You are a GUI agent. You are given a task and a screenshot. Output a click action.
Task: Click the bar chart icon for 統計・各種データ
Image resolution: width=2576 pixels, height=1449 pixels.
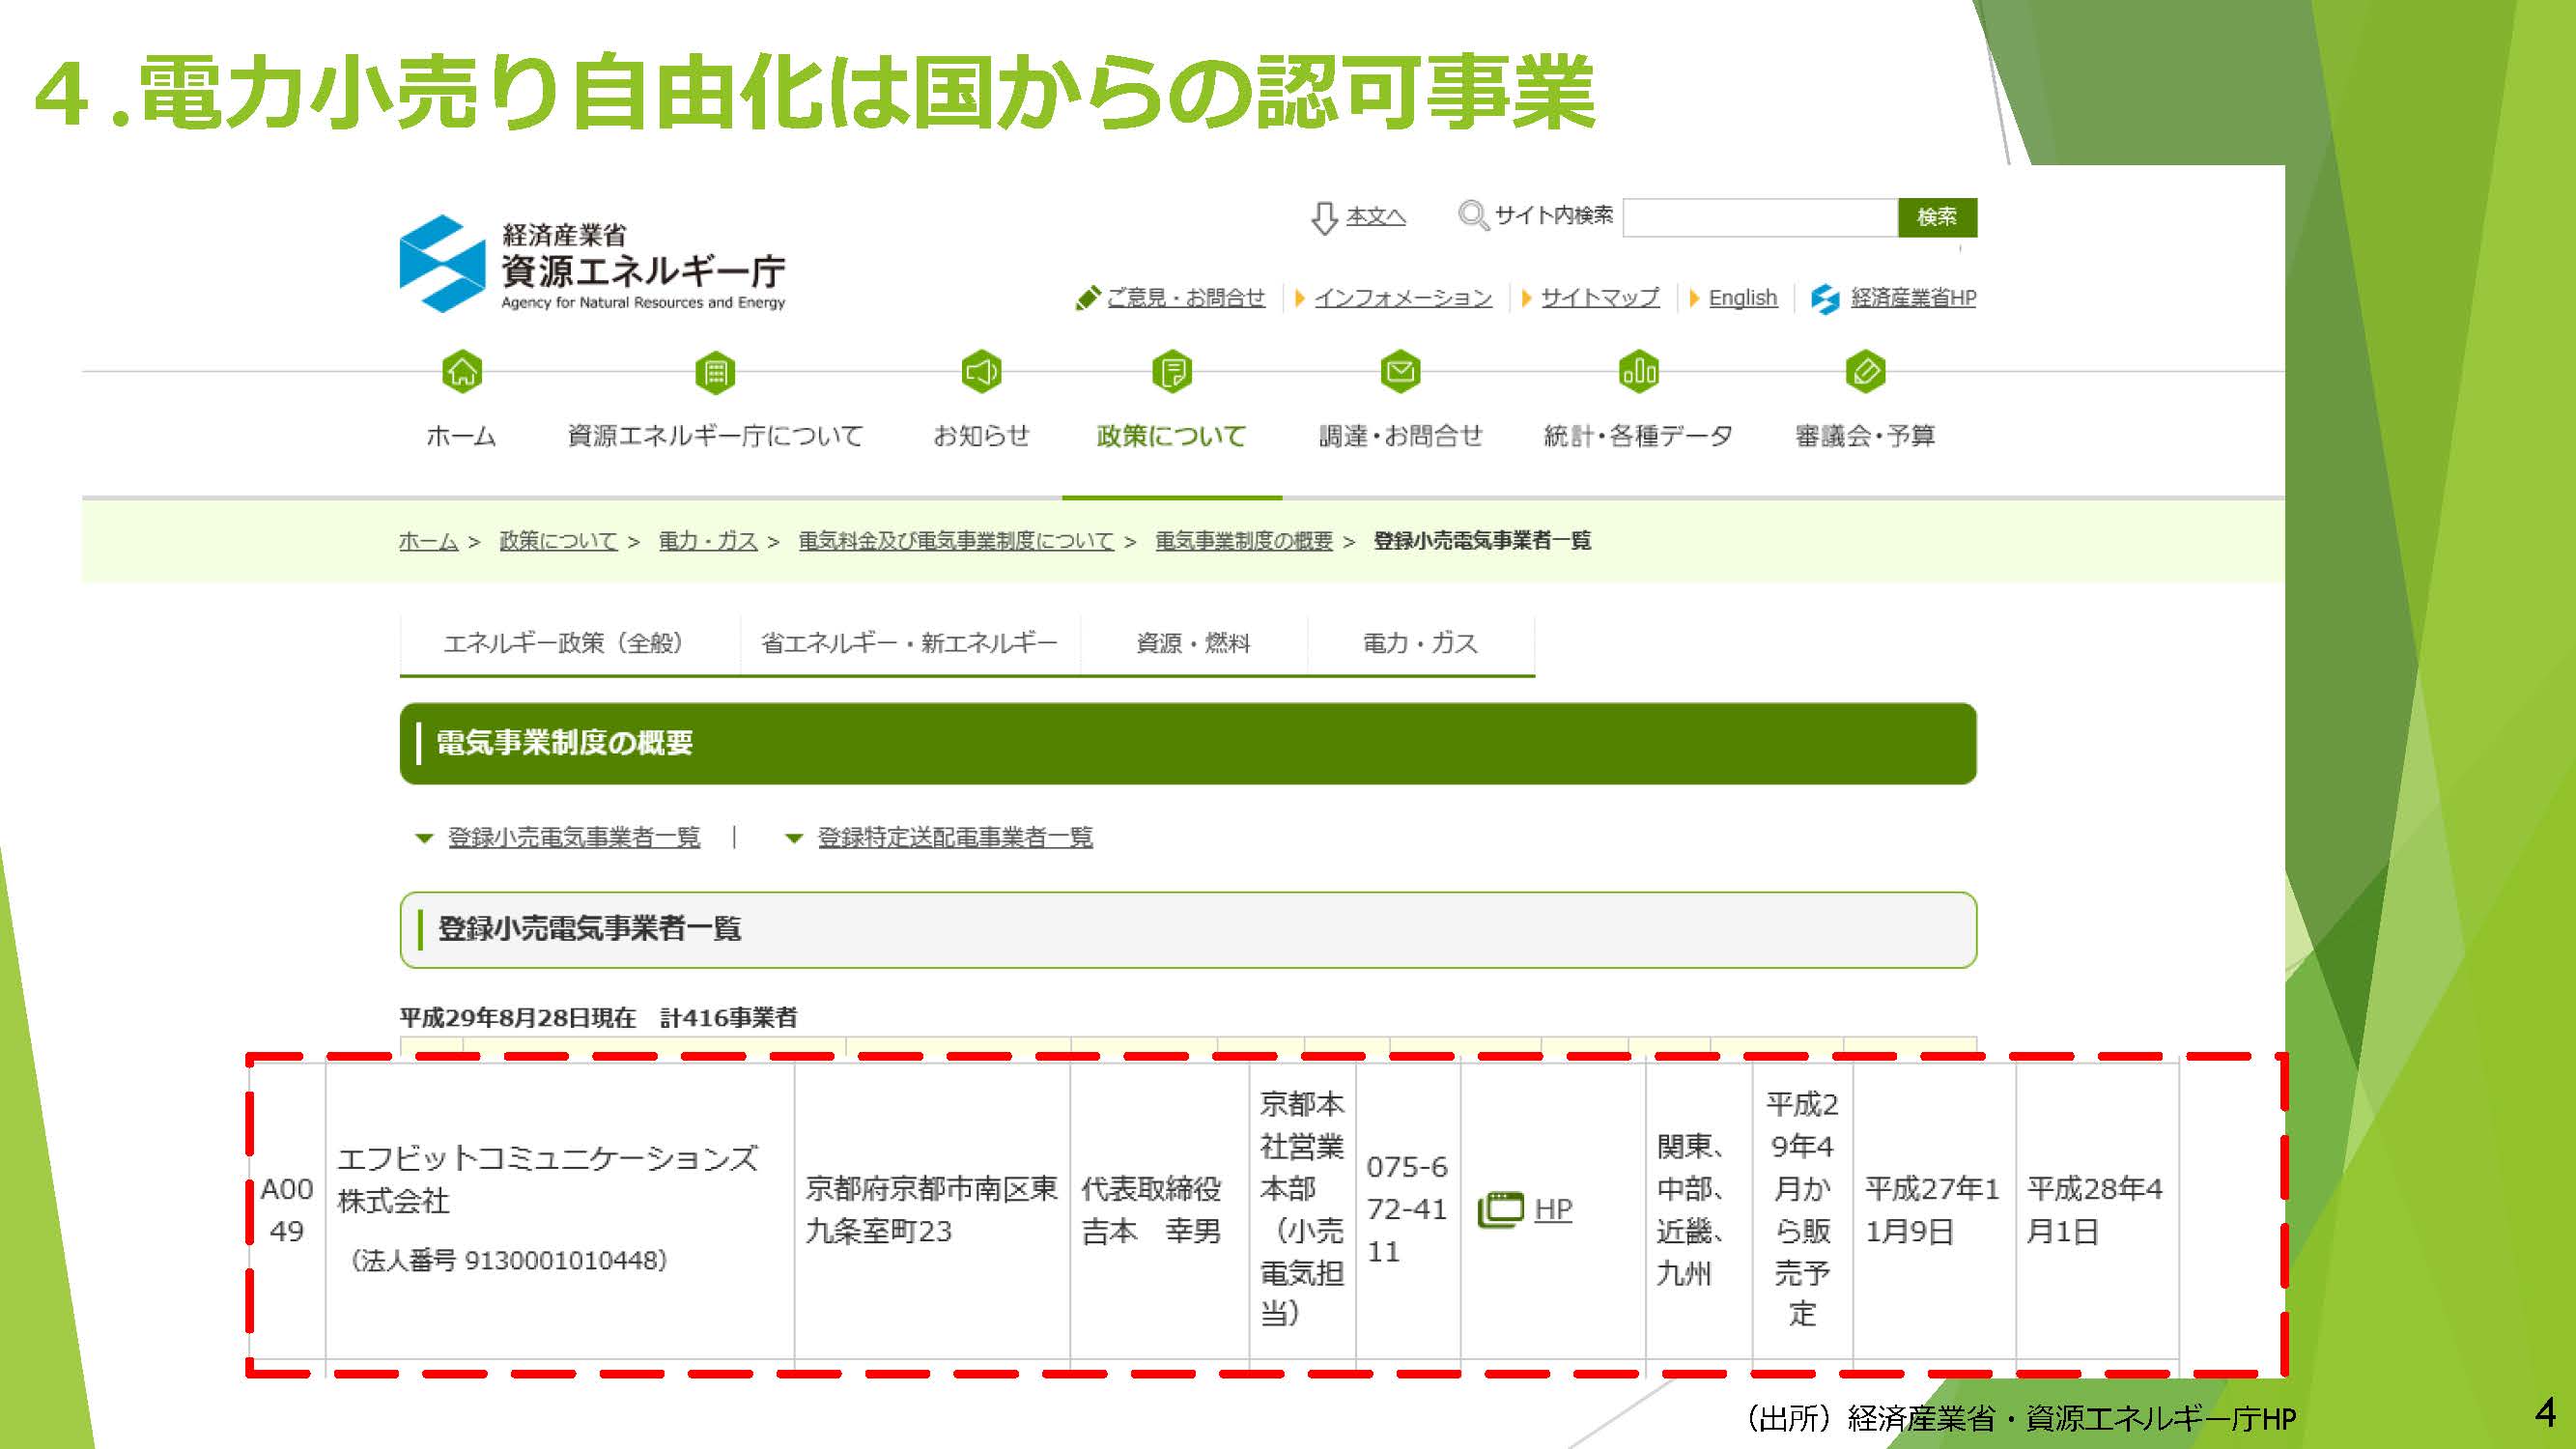(x=1638, y=372)
